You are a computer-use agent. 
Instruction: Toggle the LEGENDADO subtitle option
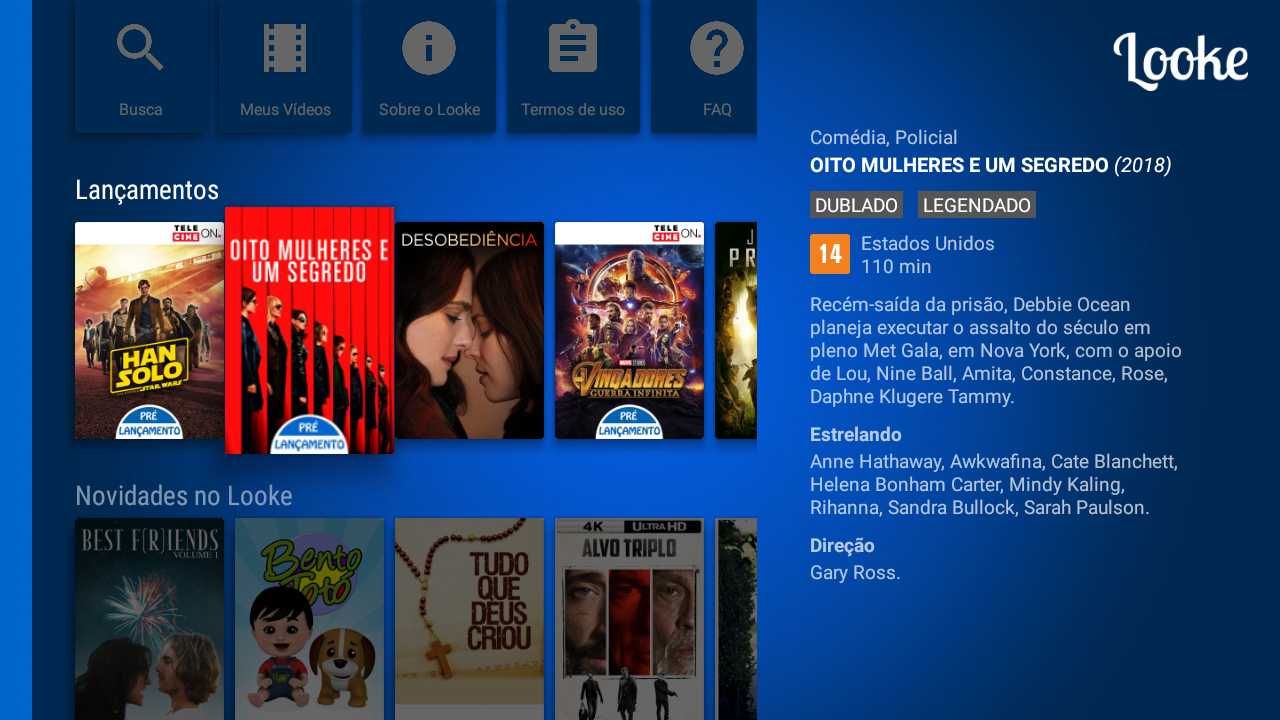(x=976, y=205)
